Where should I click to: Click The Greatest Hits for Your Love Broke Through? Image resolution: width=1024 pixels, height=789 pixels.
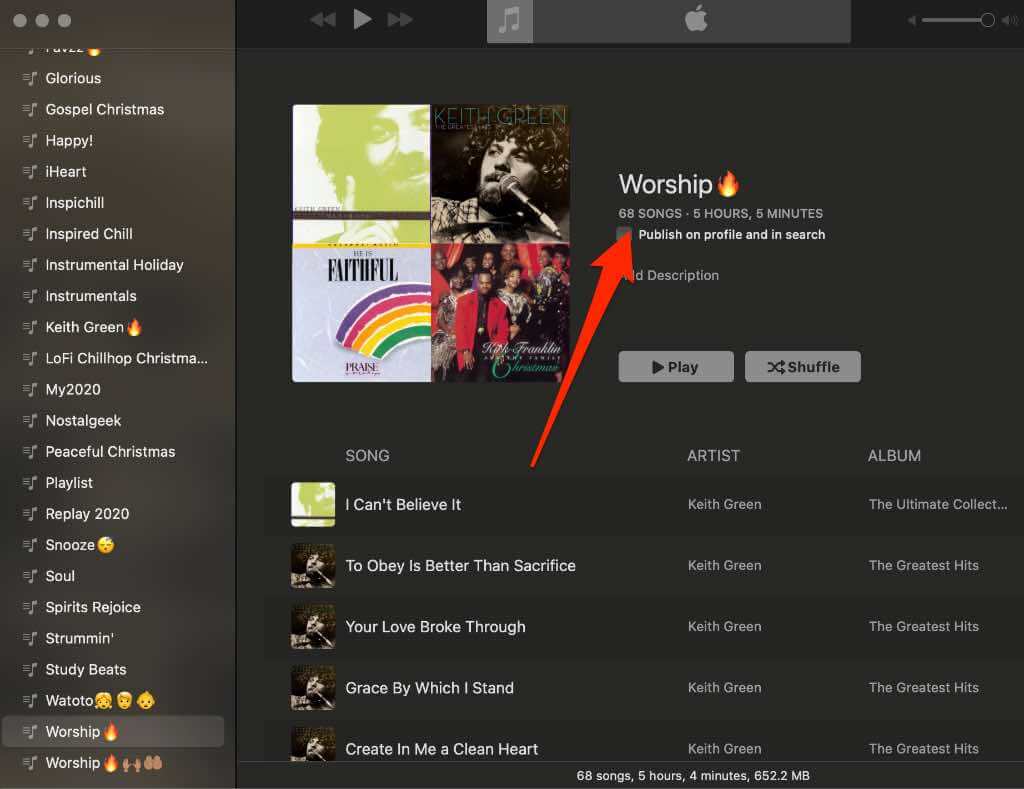[923, 626]
